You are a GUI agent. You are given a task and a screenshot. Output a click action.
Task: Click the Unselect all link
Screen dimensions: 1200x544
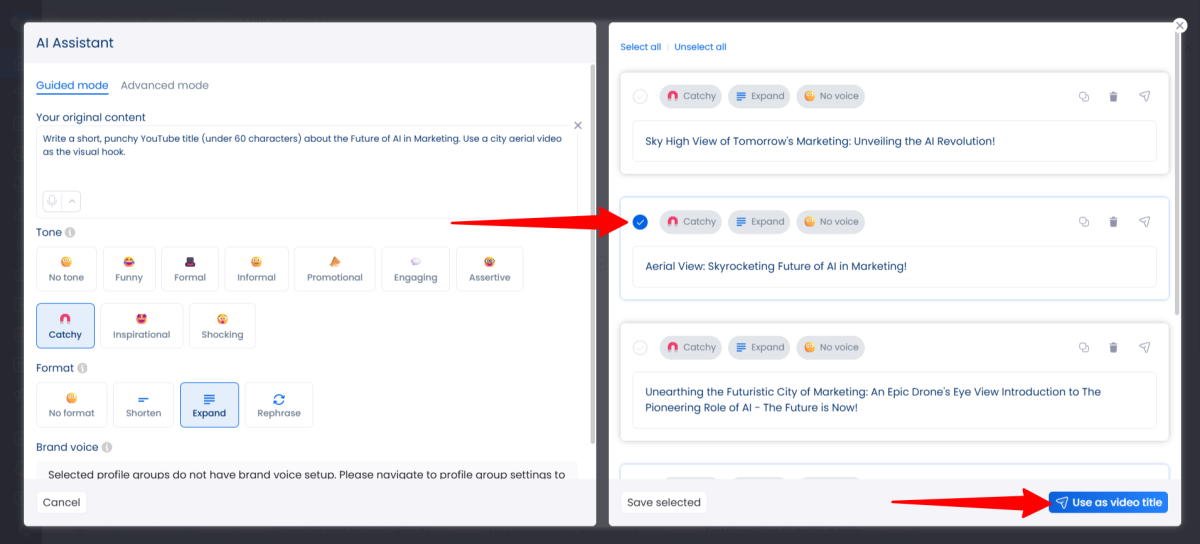(700, 47)
